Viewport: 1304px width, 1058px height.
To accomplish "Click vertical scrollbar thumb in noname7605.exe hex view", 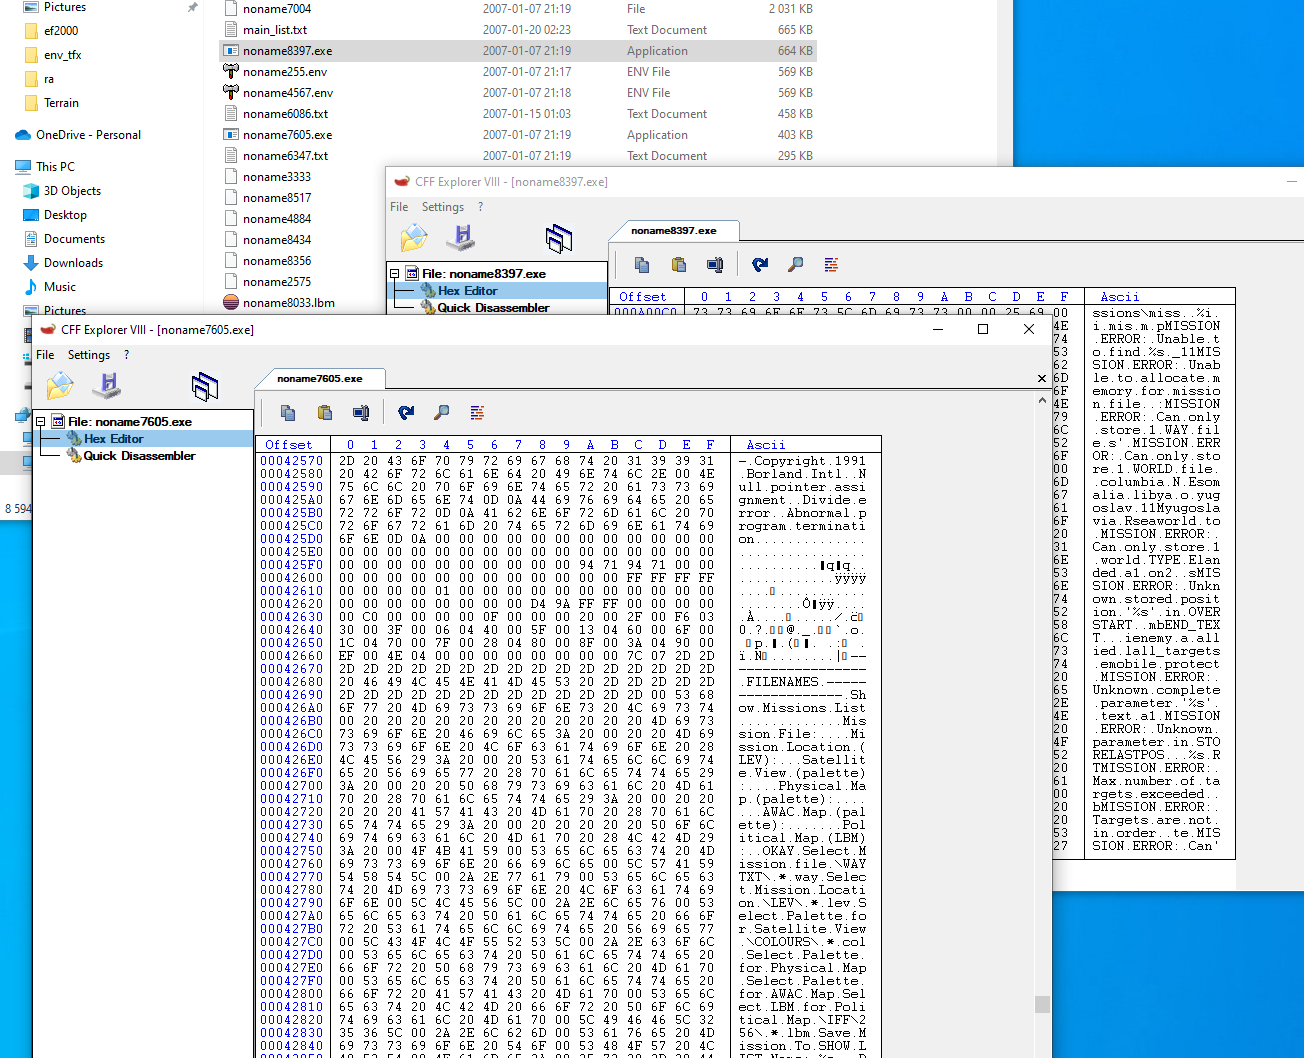I will pyautogui.click(x=1042, y=1004).
